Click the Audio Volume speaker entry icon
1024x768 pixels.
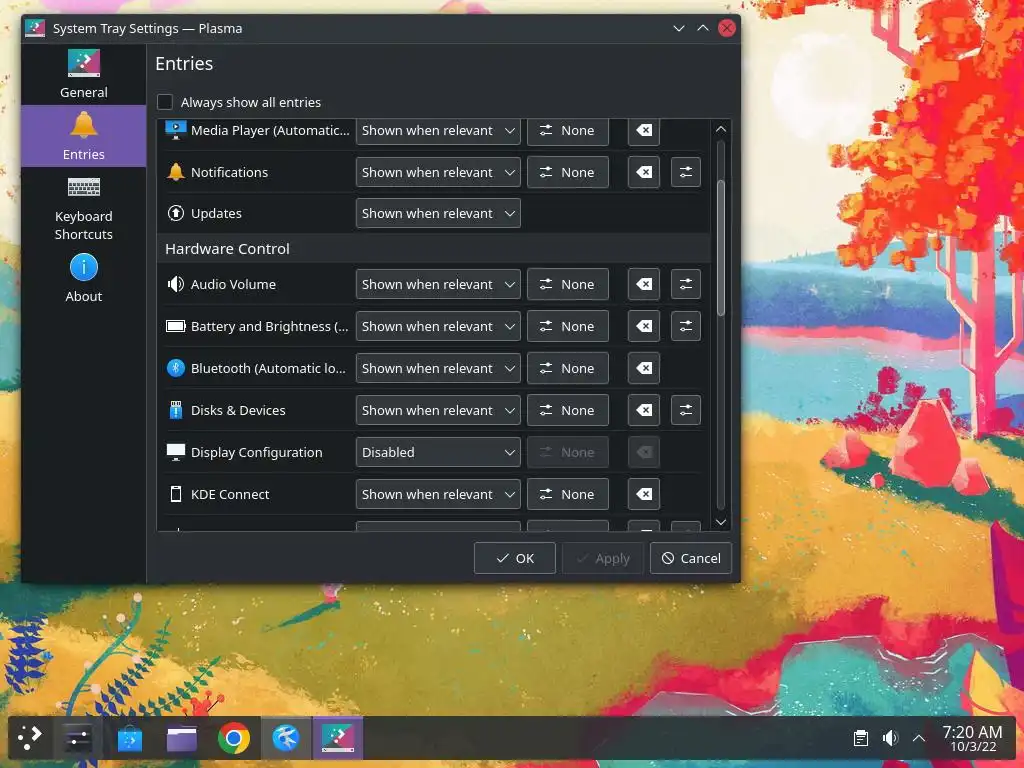pos(176,285)
